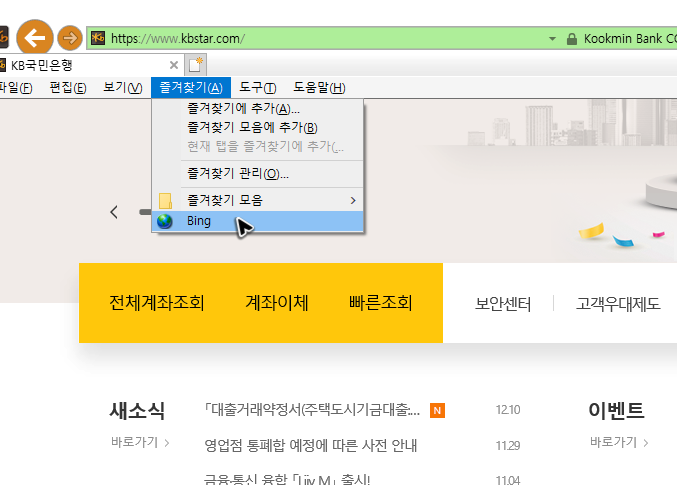Close the KB국민은행 tab
Screen dimensions: 677x485
pos(174,65)
